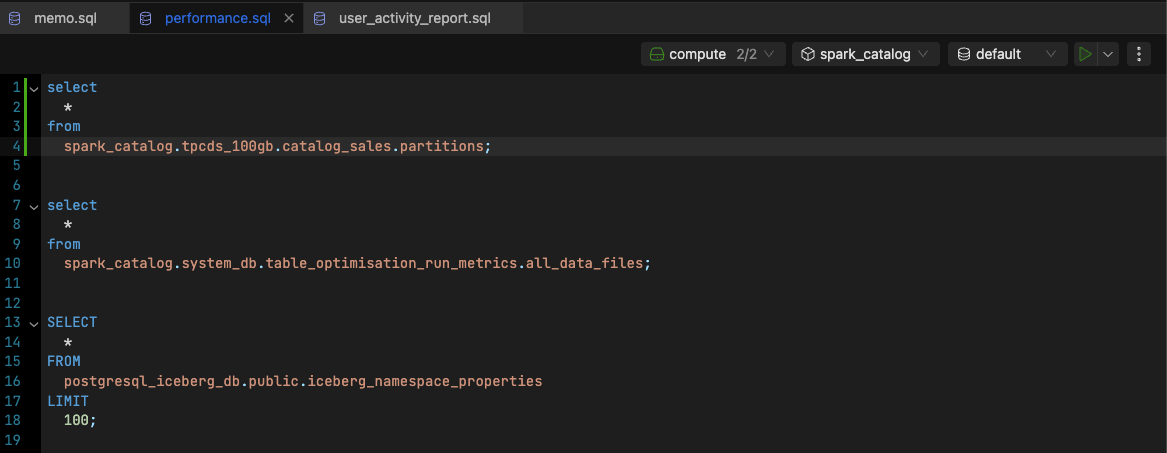The width and height of the screenshot is (1167, 453).
Task: Collapse the query block at line 13
Action: coord(33,323)
